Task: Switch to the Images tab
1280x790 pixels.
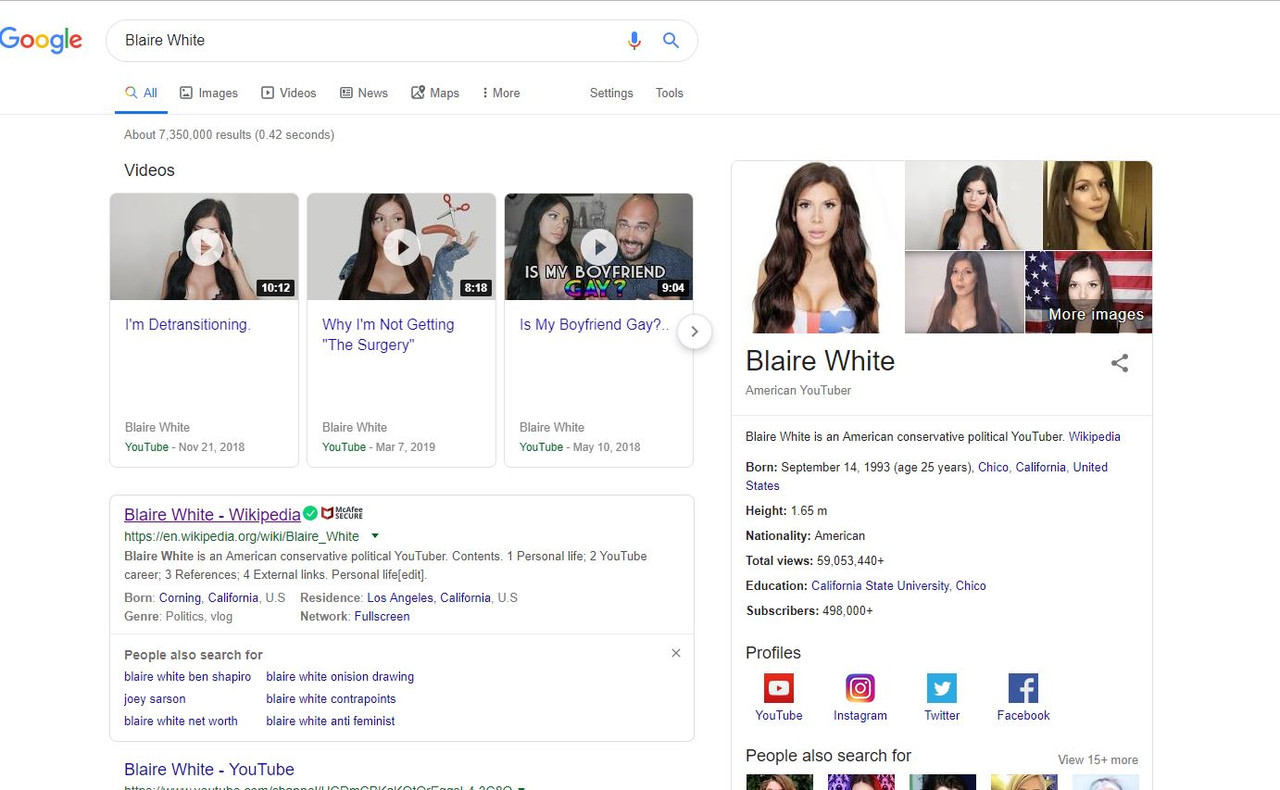Action: click(x=209, y=93)
